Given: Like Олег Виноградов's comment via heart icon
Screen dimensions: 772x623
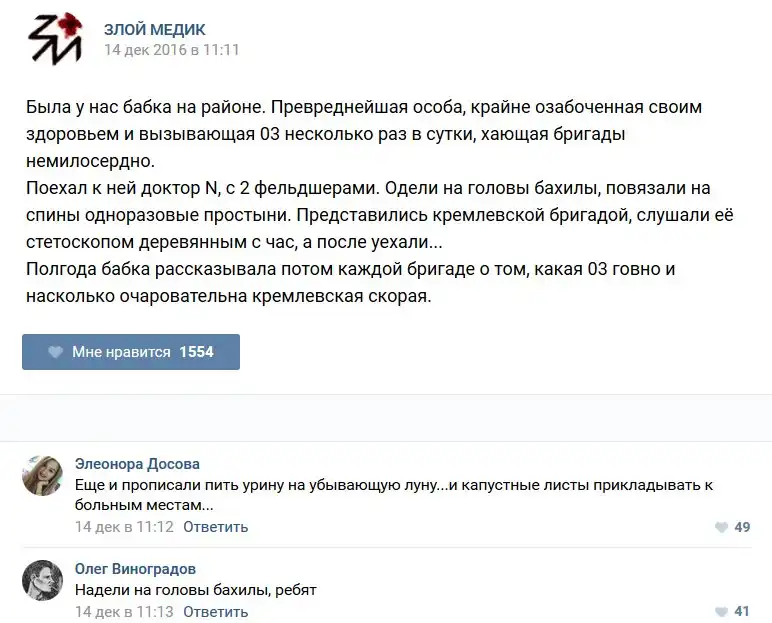Looking at the screenshot, I should 721,612.
